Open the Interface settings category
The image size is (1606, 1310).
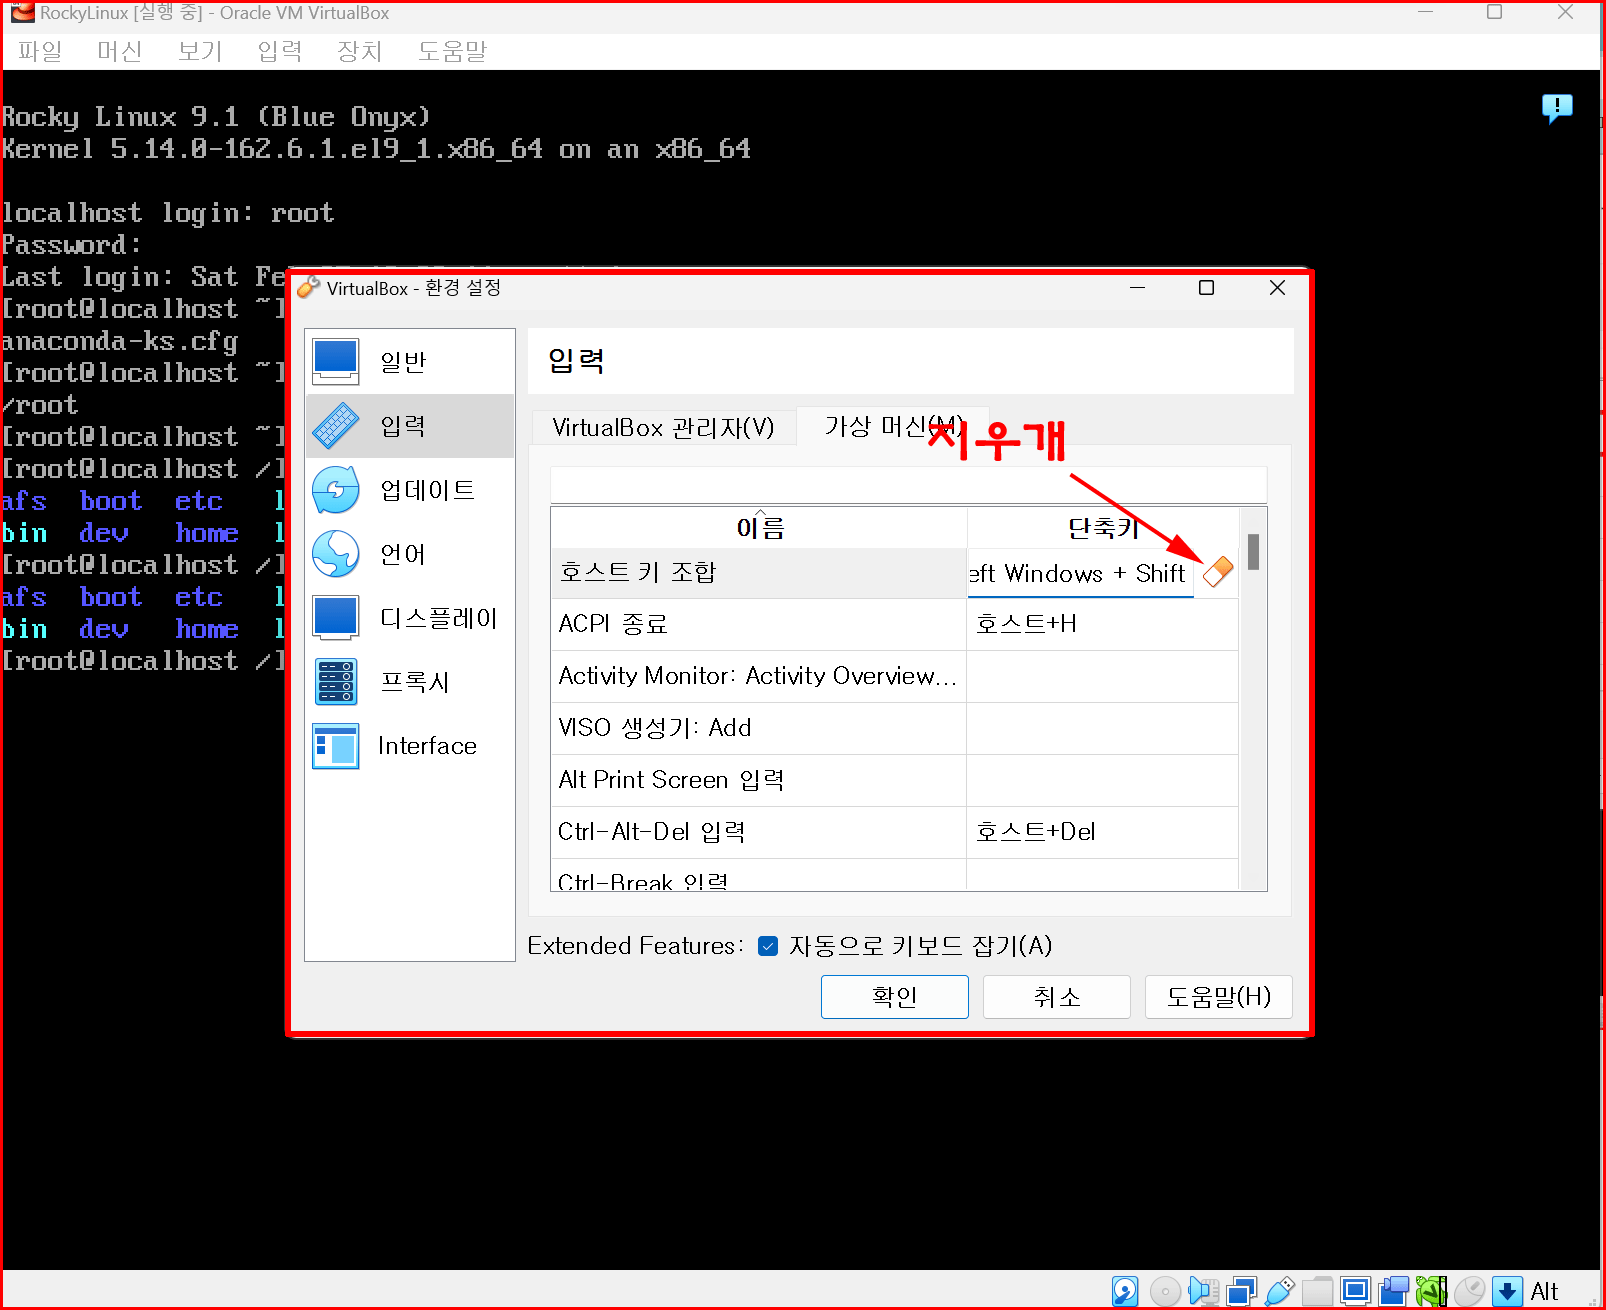[x=410, y=746]
